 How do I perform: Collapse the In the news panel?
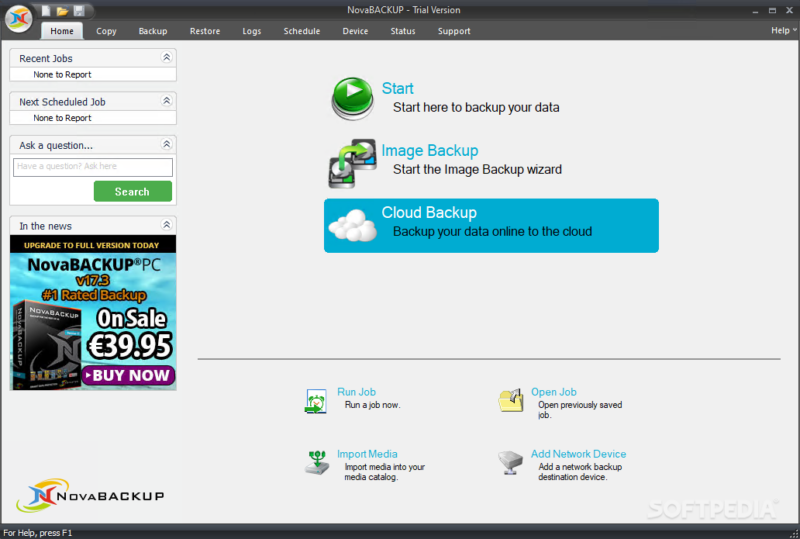click(x=166, y=225)
